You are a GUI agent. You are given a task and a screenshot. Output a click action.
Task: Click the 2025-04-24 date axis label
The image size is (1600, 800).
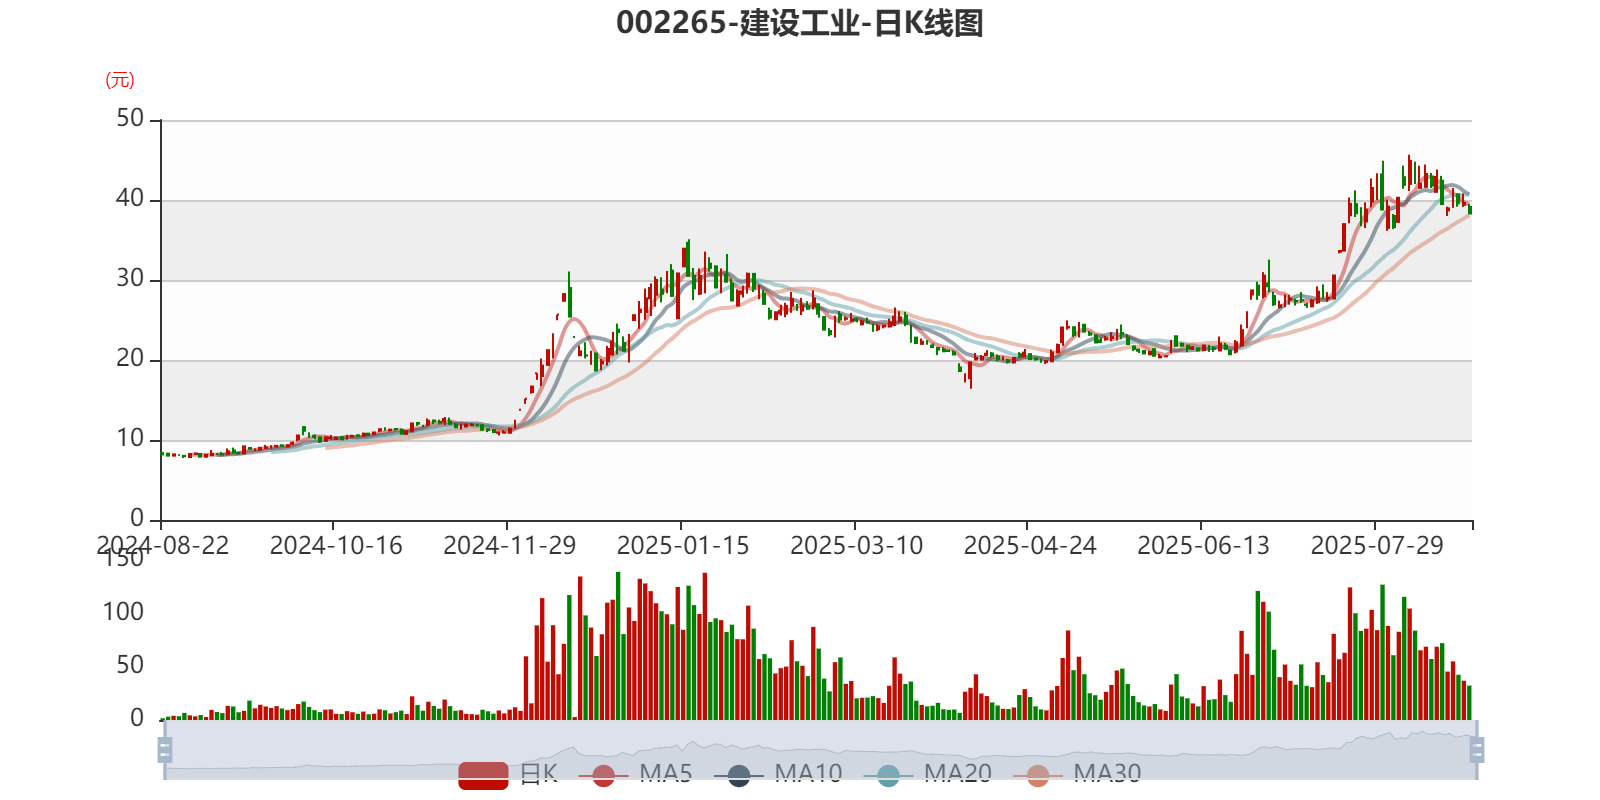click(1030, 545)
